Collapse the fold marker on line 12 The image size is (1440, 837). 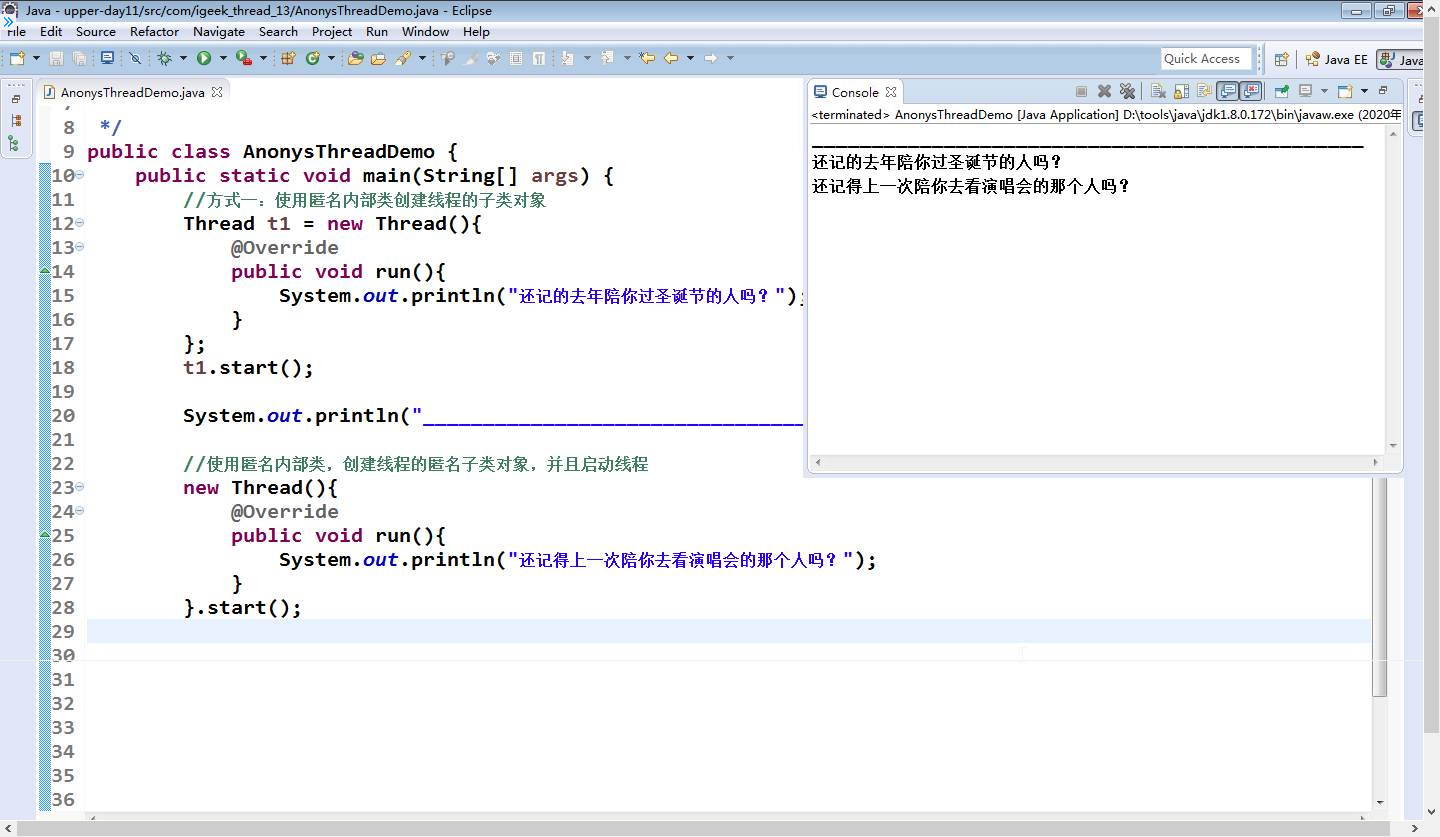[x=80, y=224]
